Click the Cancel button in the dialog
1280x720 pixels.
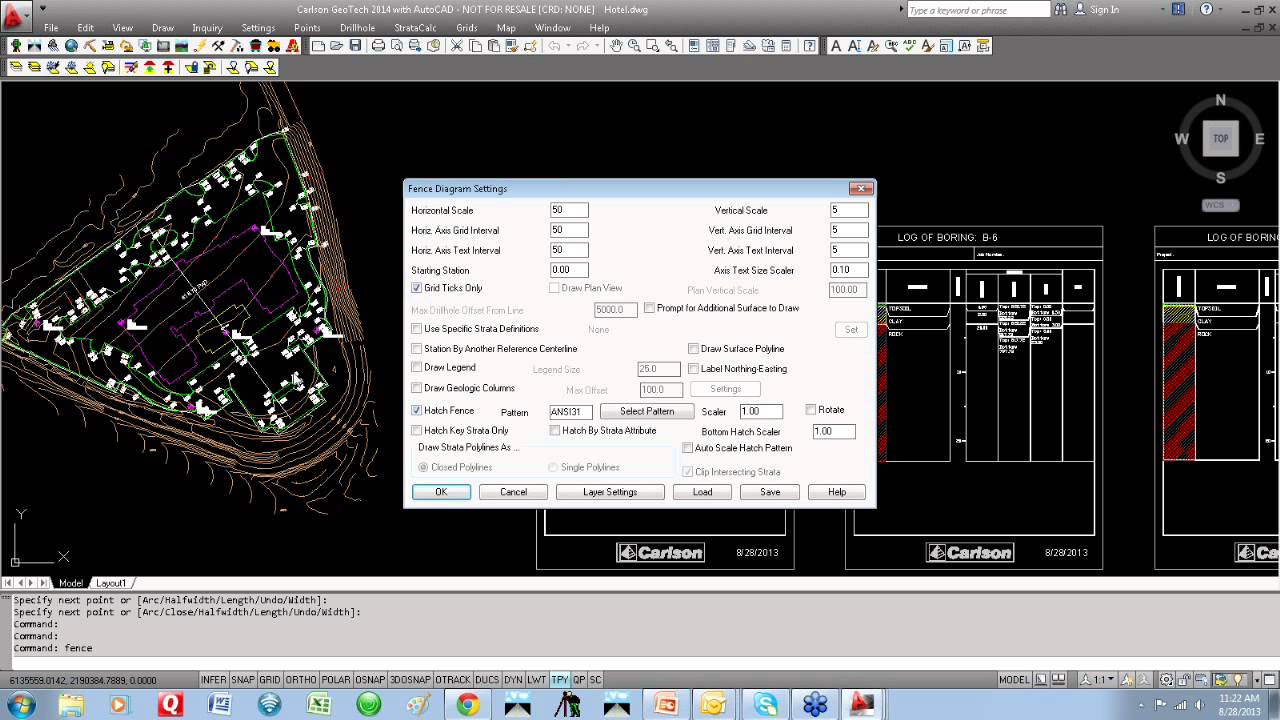(x=513, y=492)
